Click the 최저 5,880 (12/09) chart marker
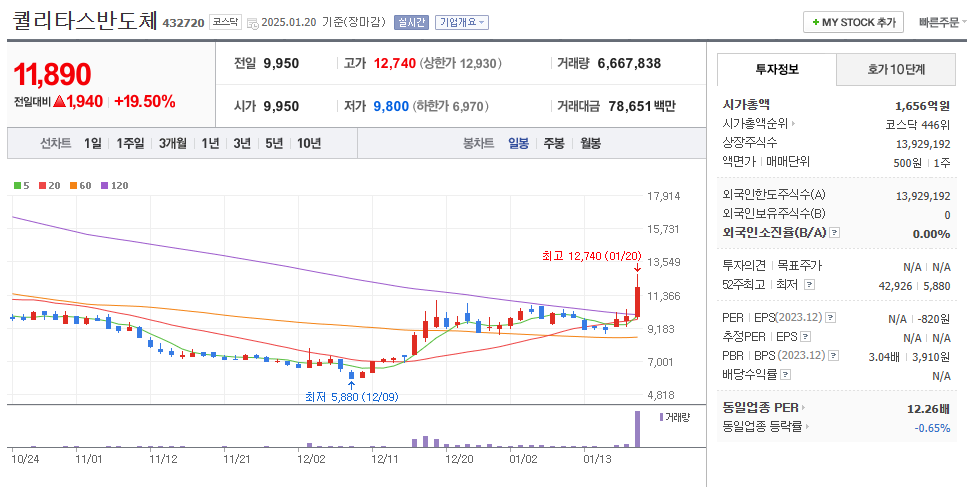Screen dimensions: 973x487 point(352,397)
